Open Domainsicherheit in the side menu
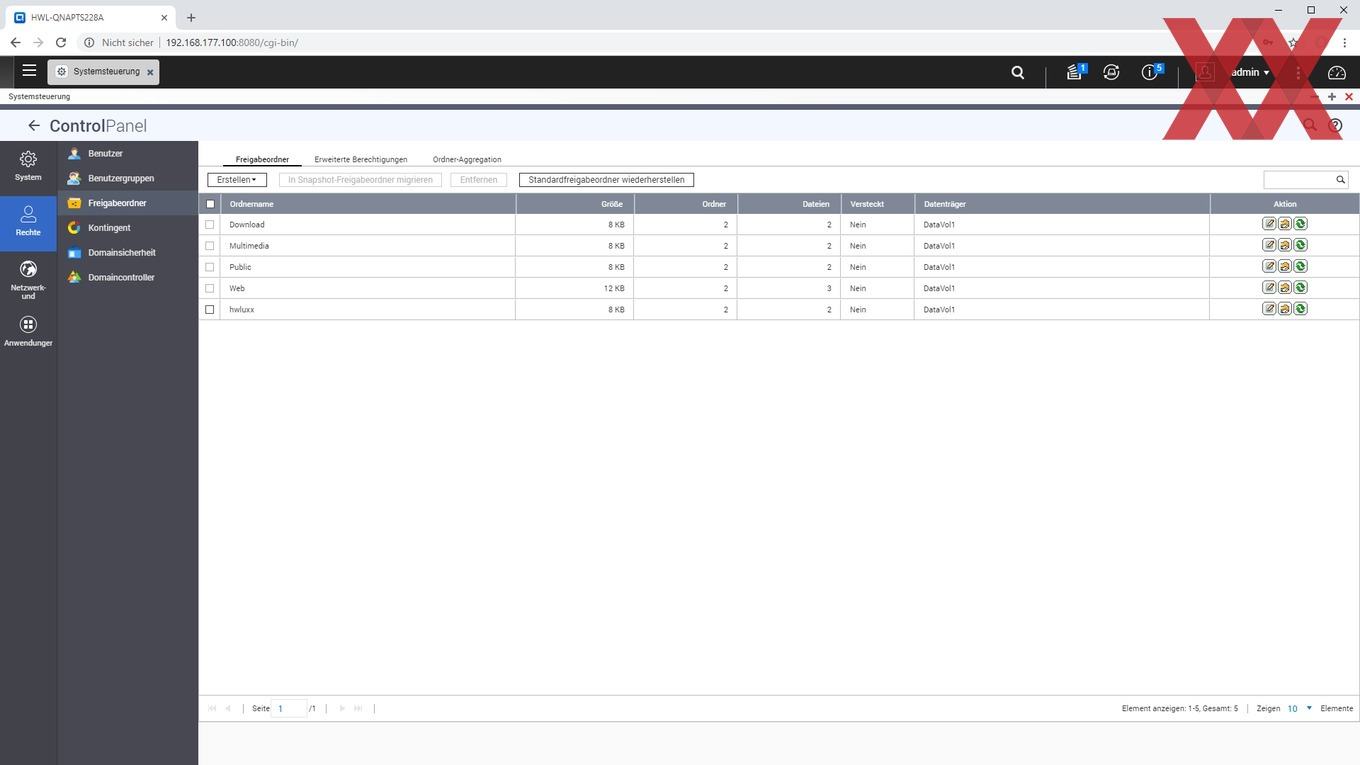The width and height of the screenshot is (1360, 765). pyautogui.click(x=128, y=253)
